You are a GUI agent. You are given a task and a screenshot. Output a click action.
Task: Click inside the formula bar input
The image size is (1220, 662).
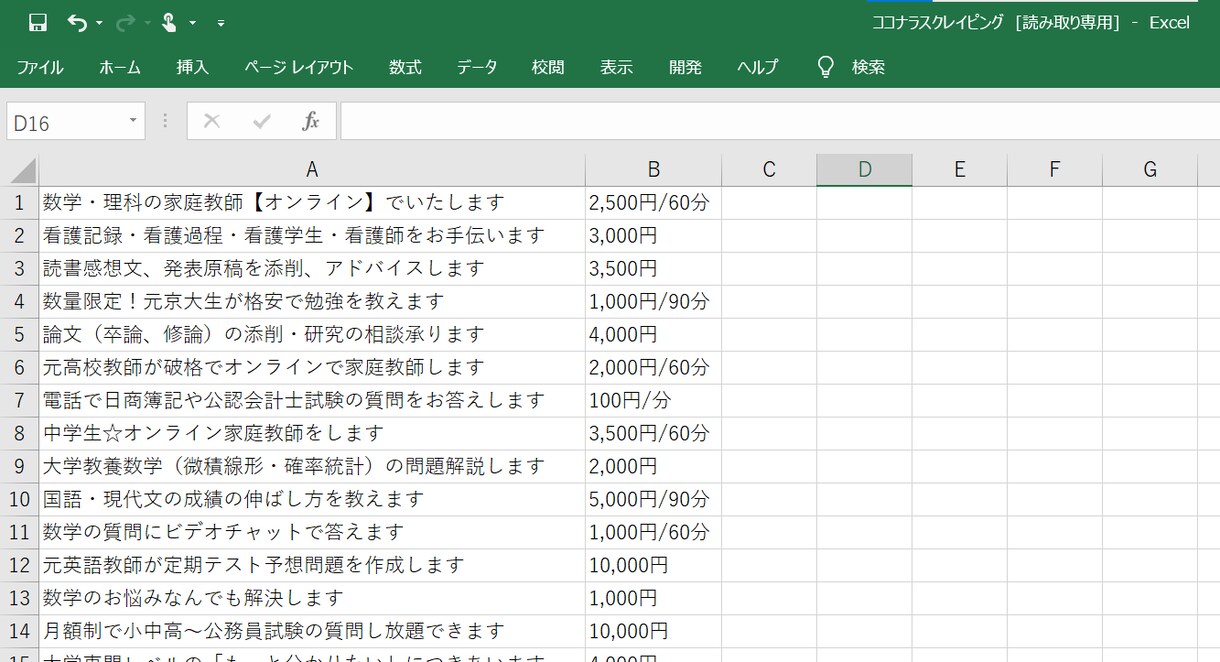pyautogui.click(x=780, y=121)
